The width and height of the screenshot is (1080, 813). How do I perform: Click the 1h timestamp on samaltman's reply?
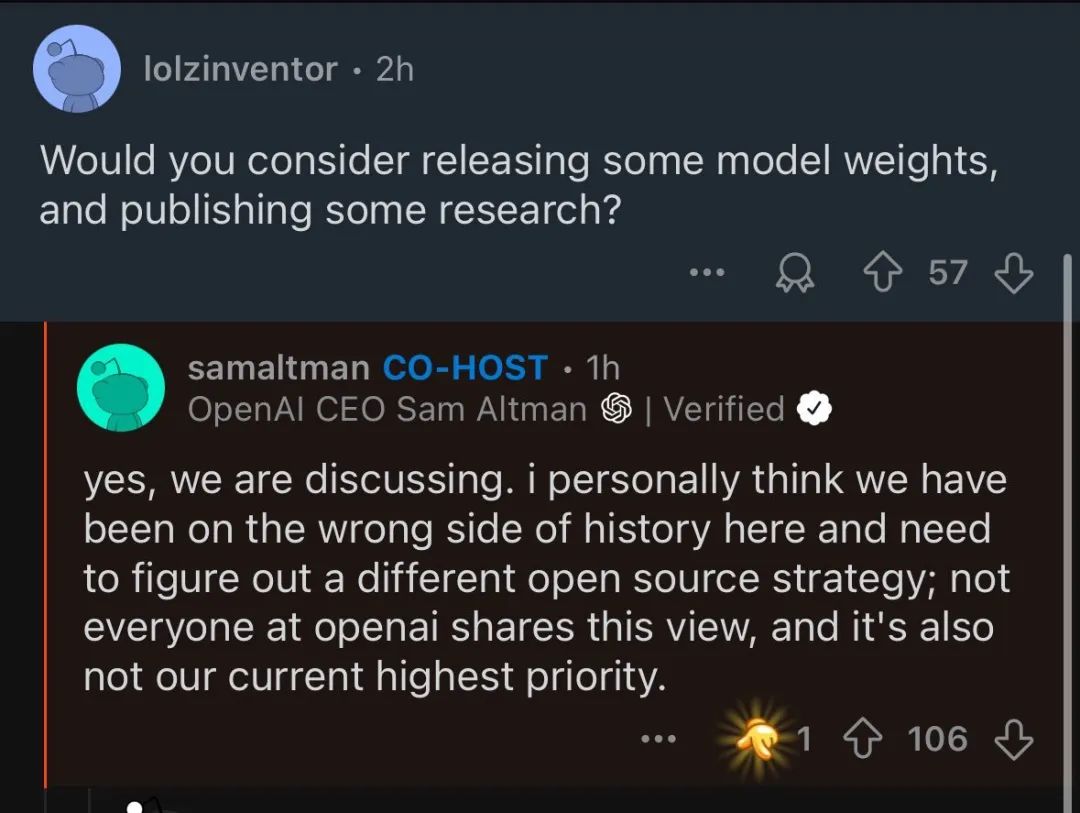603,368
